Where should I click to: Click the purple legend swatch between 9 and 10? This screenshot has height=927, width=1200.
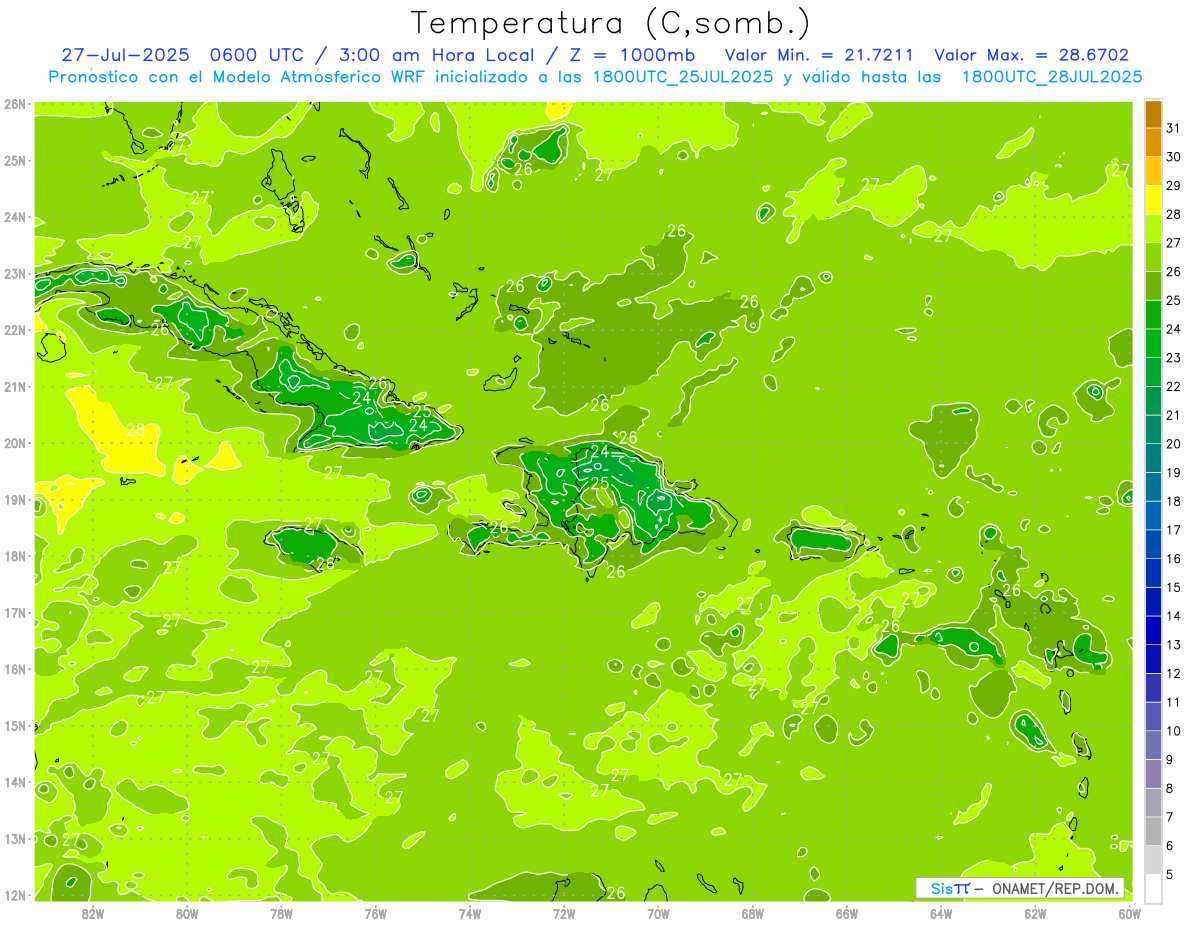[x=1153, y=745]
